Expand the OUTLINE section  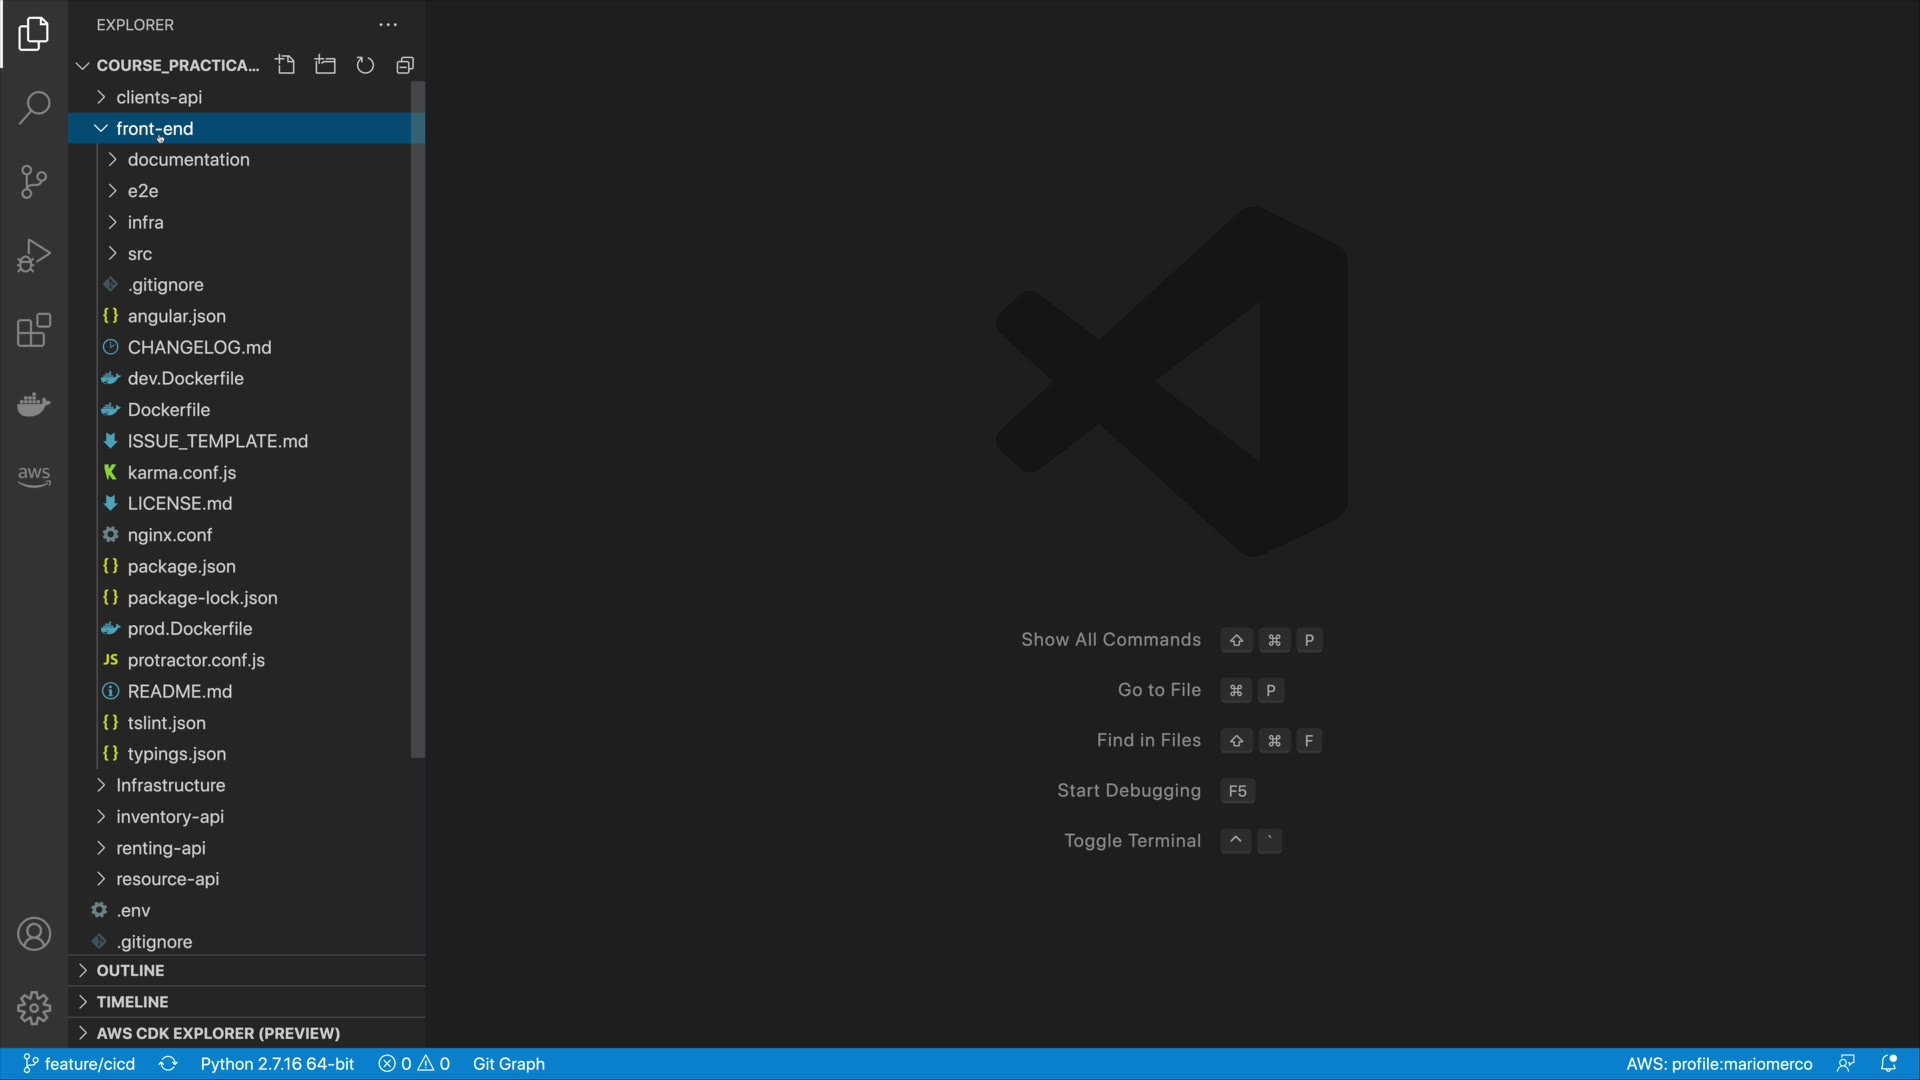pyautogui.click(x=130, y=971)
